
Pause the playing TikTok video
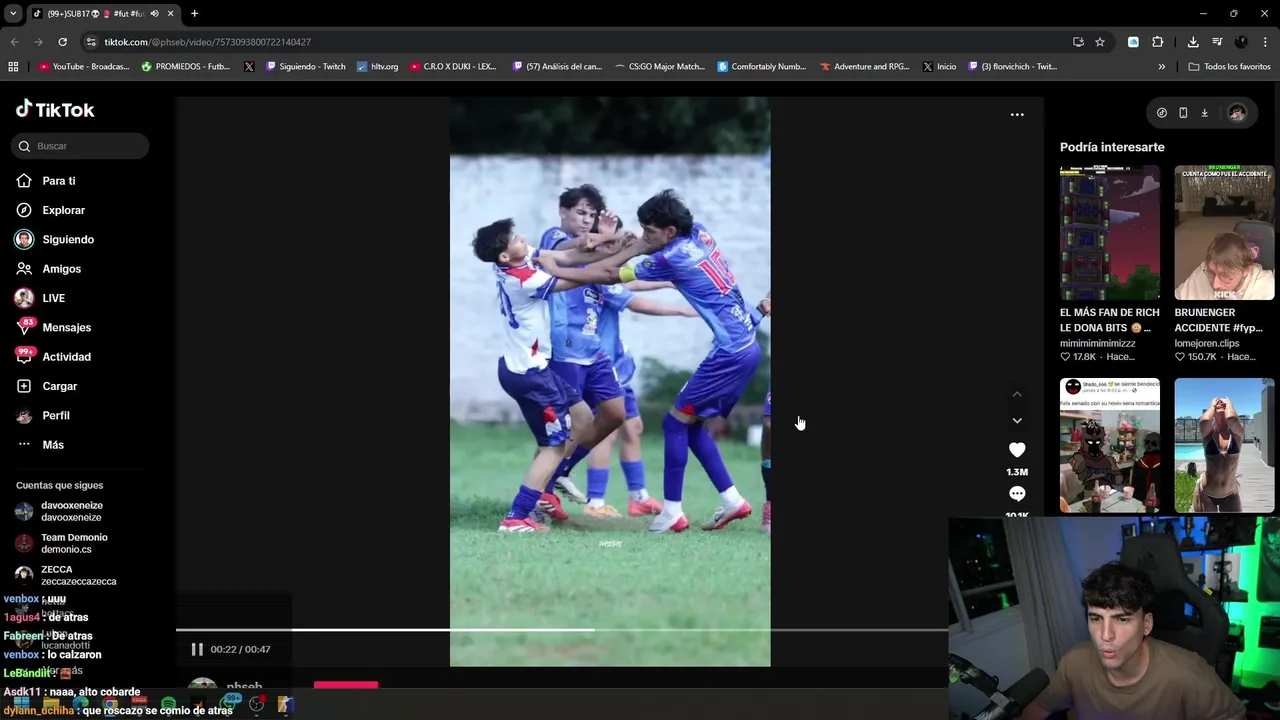(x=197, y=649)
